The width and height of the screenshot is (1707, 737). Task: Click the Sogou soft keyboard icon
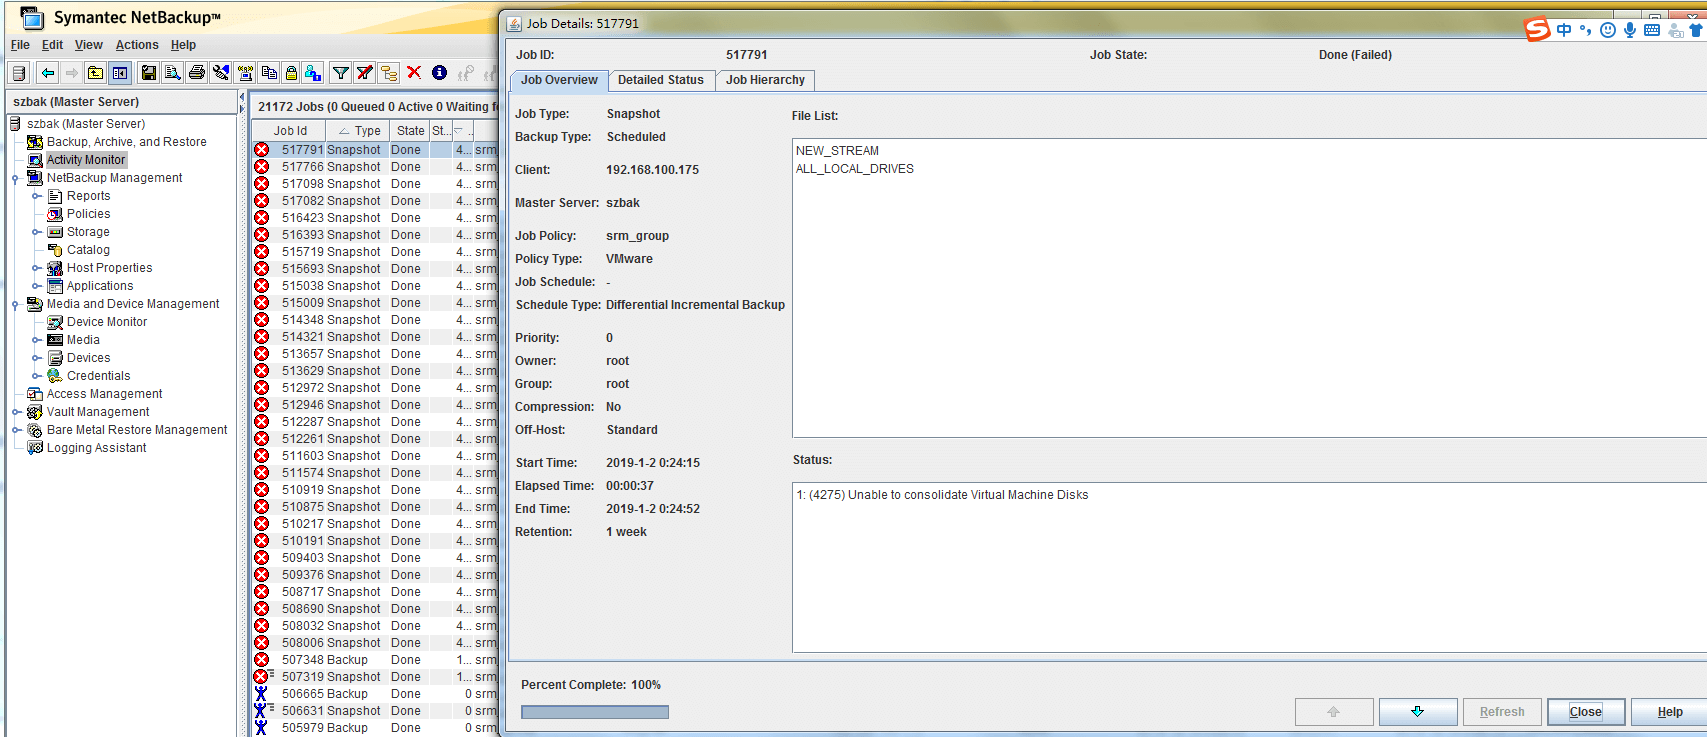pos(1652,30)
